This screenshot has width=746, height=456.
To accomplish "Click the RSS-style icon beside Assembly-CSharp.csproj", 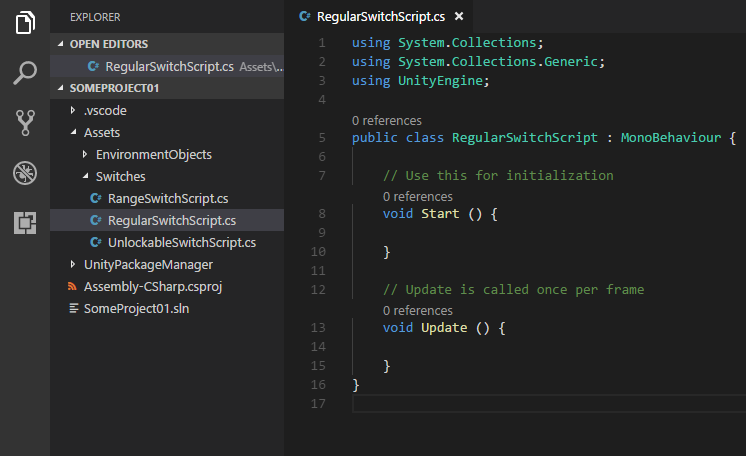I will 72,287.
